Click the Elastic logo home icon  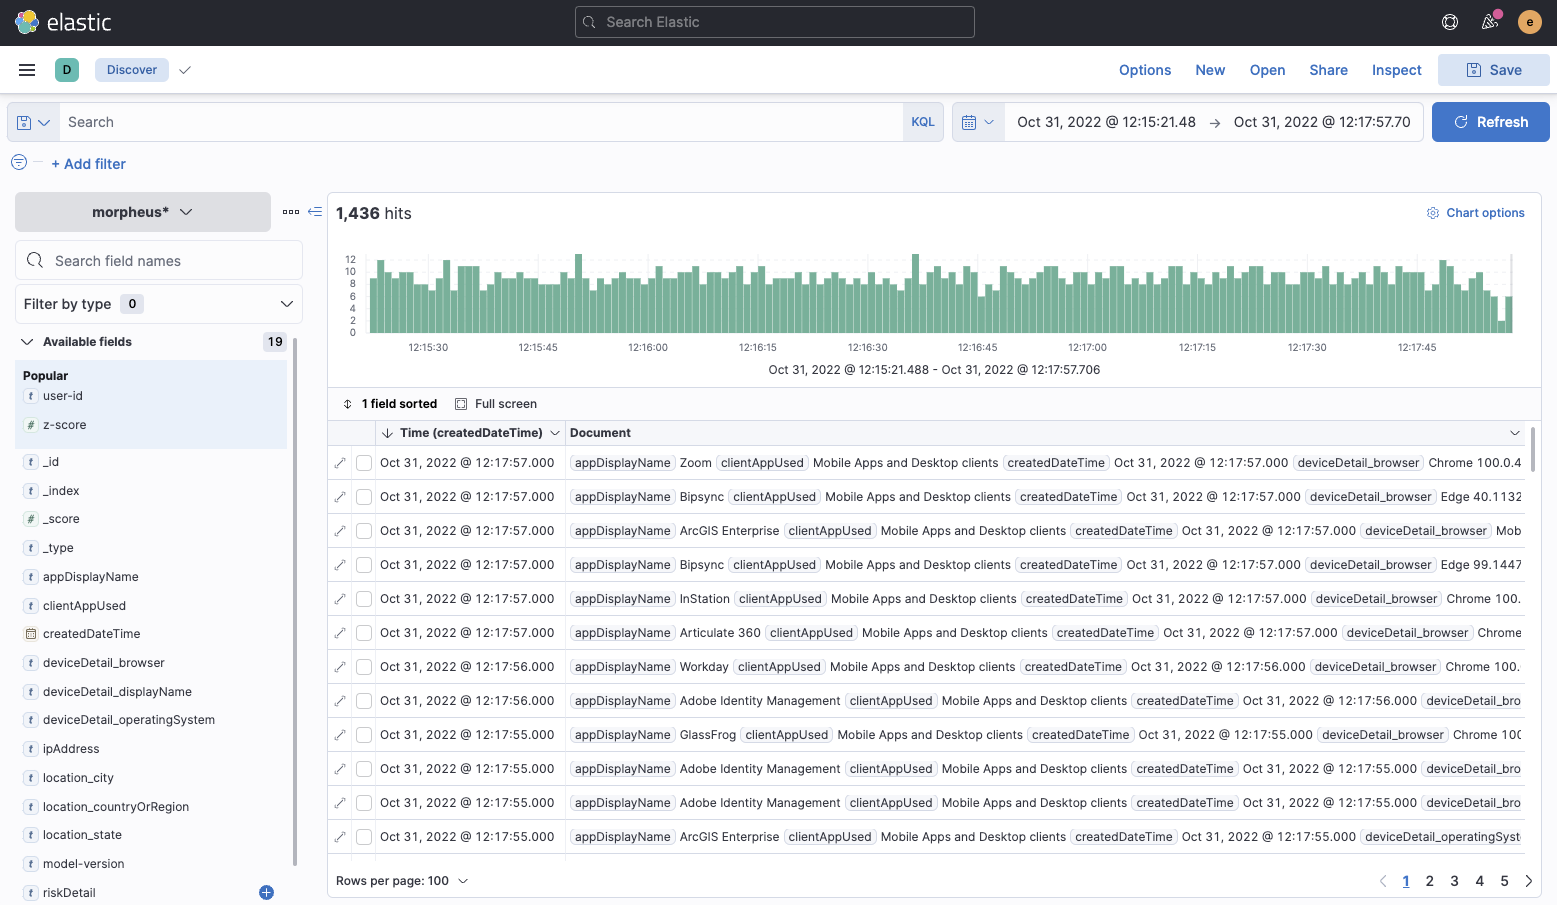27,22
